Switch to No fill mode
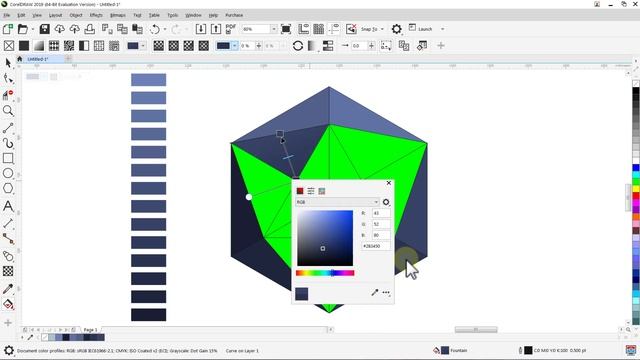640x360 pixels. [9, 46]
